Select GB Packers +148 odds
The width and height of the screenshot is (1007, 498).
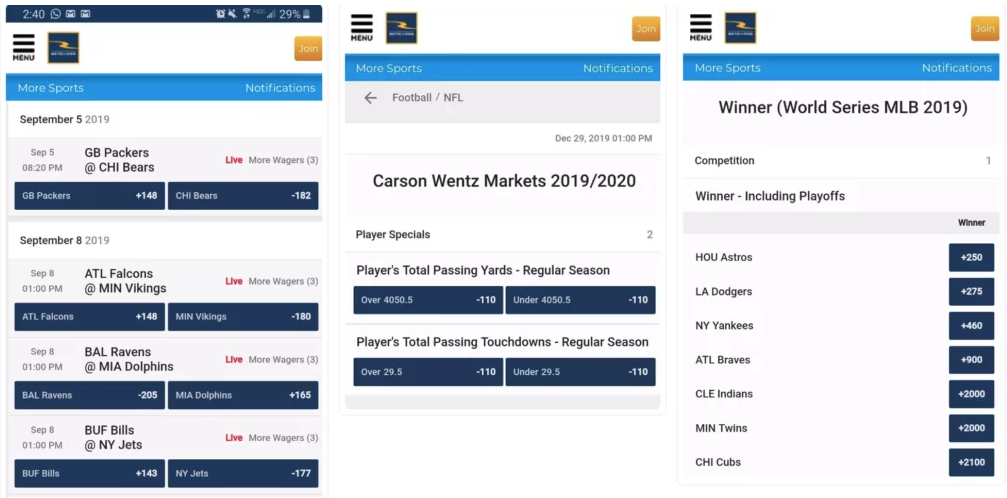coord(89,196)
